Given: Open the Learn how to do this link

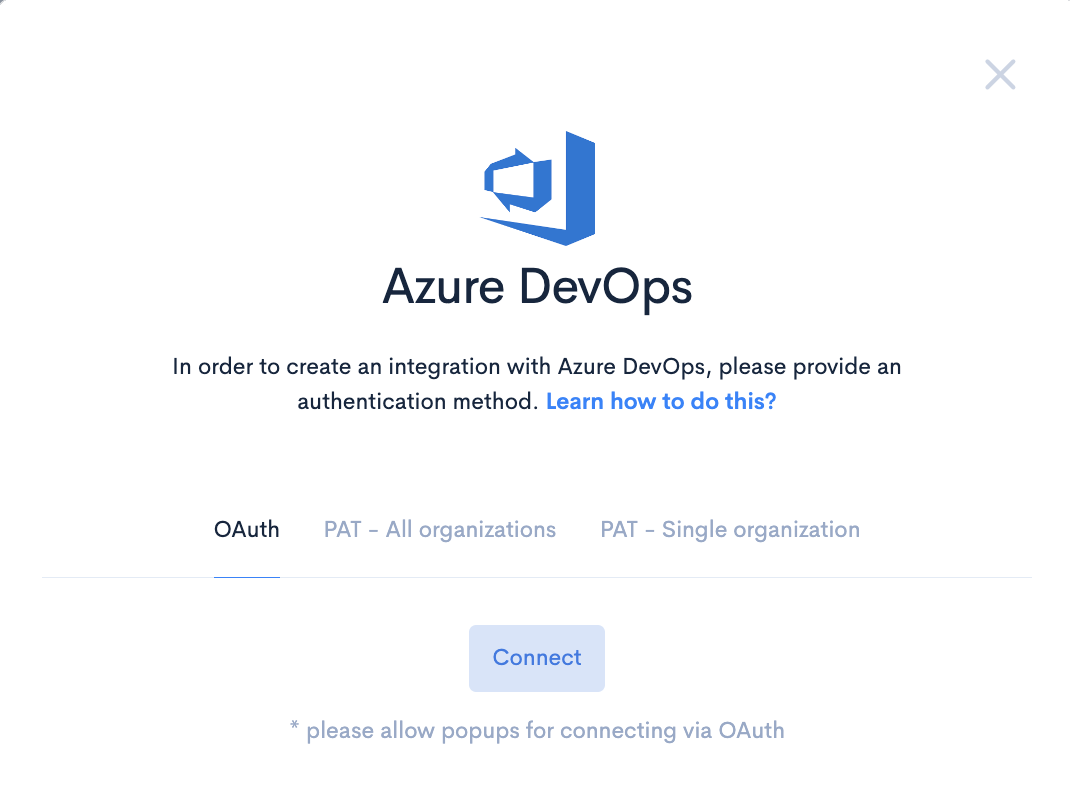Looking at the screenshot, I should [661, 401].
